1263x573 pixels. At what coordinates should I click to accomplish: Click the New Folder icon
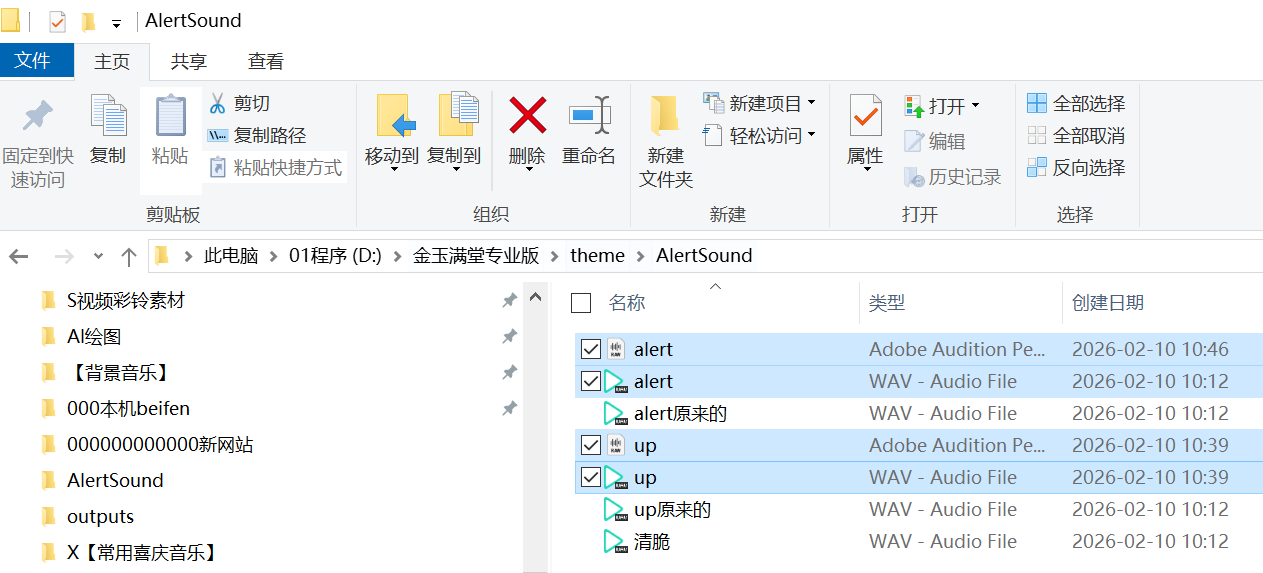click(665, 116)
